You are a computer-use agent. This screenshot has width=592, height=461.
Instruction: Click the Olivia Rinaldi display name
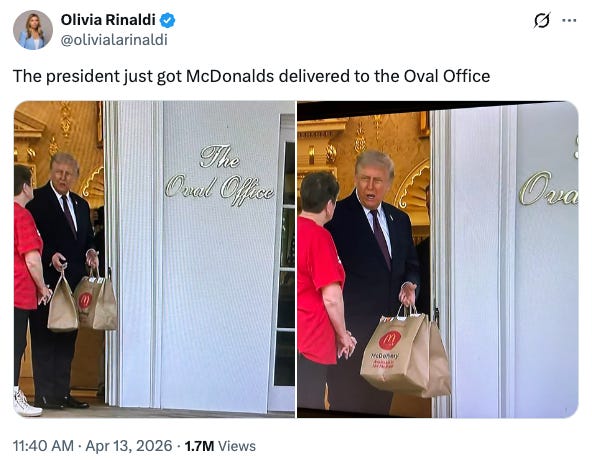coord(108,20)
